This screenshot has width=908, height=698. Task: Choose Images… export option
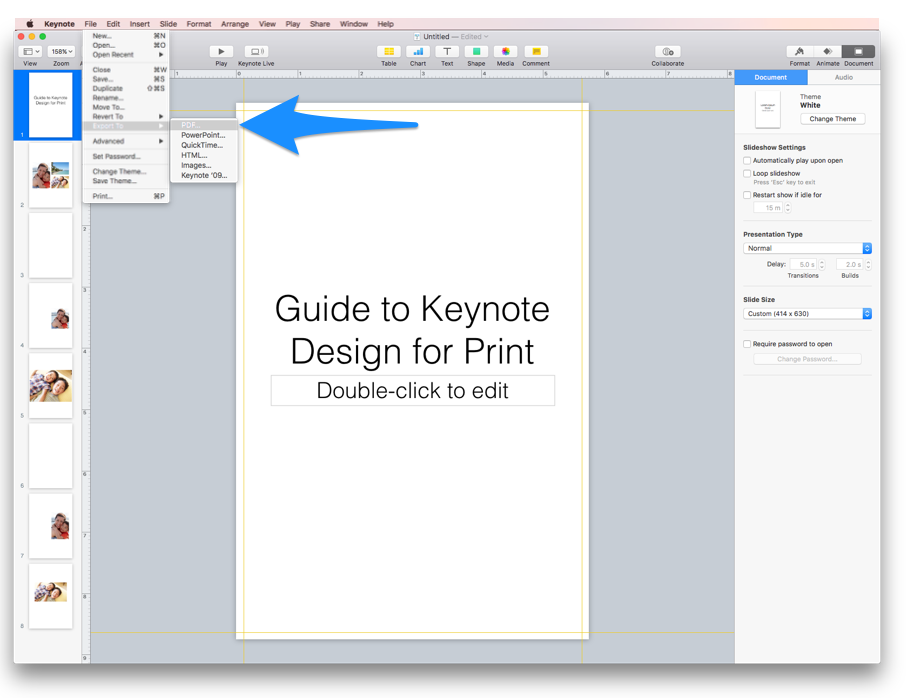[204, 165]
